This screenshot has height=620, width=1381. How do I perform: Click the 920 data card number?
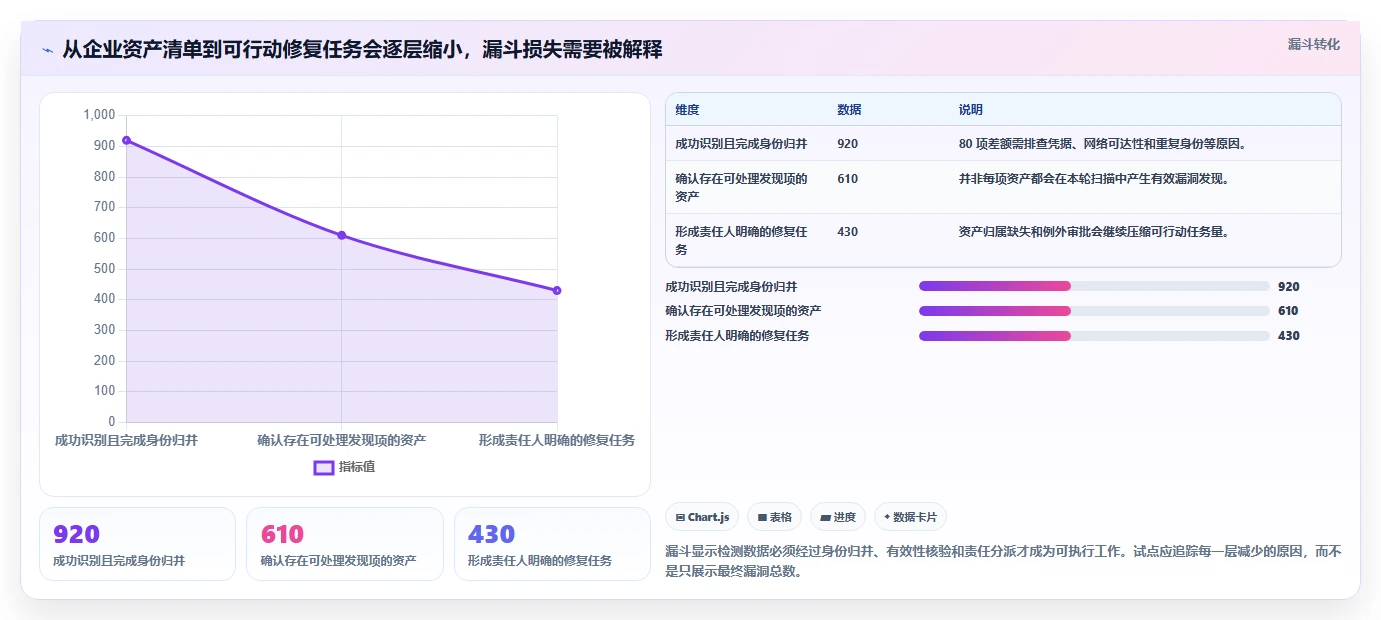pos(77,535)
